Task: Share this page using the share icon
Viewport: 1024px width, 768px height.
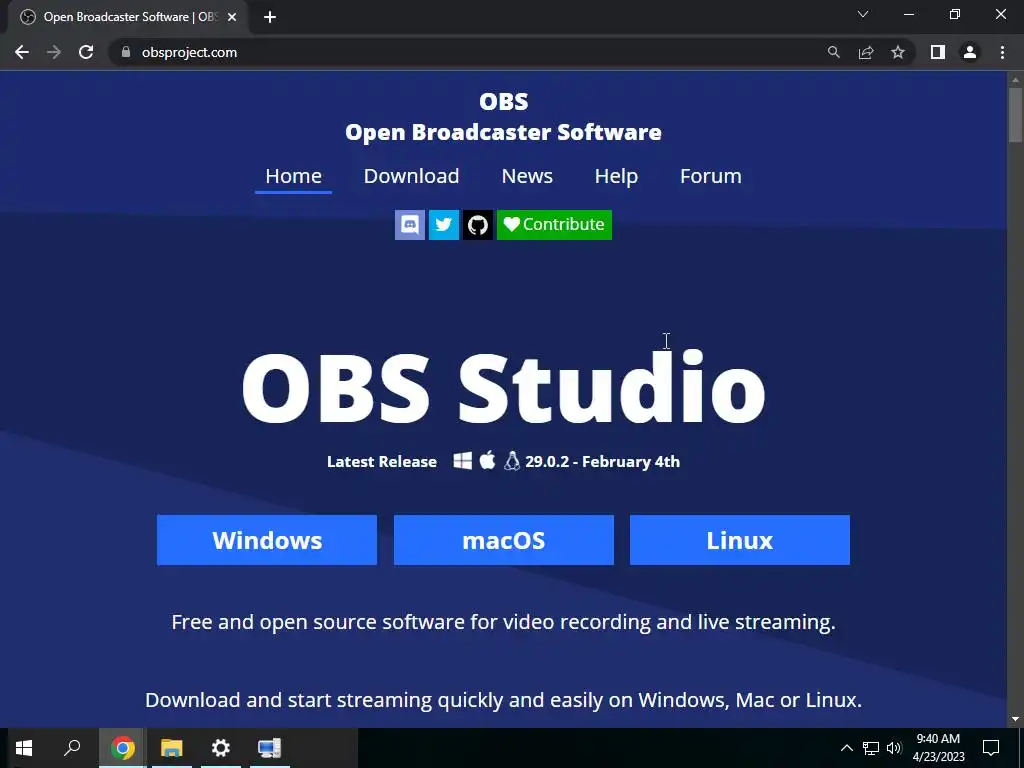Action: 866,52
